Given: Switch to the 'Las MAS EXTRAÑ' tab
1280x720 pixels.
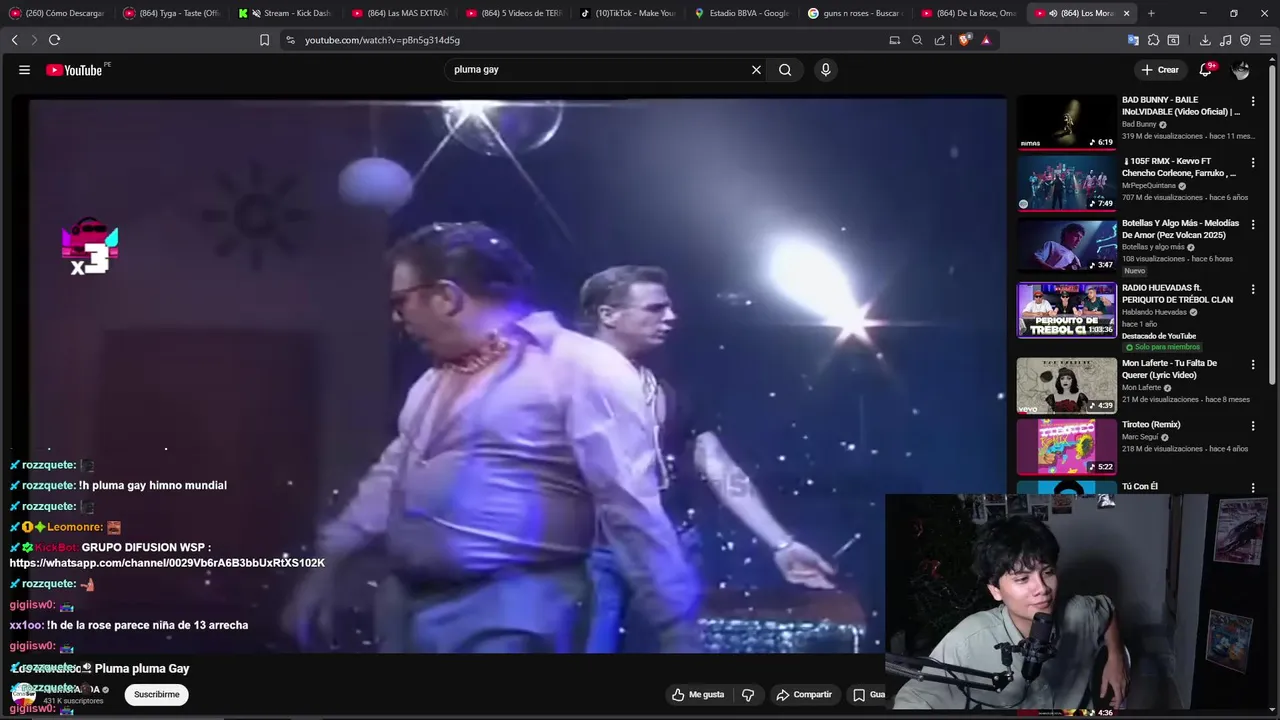Looking at the screenshot, I should pyautogui.click(x=399, y=13).
